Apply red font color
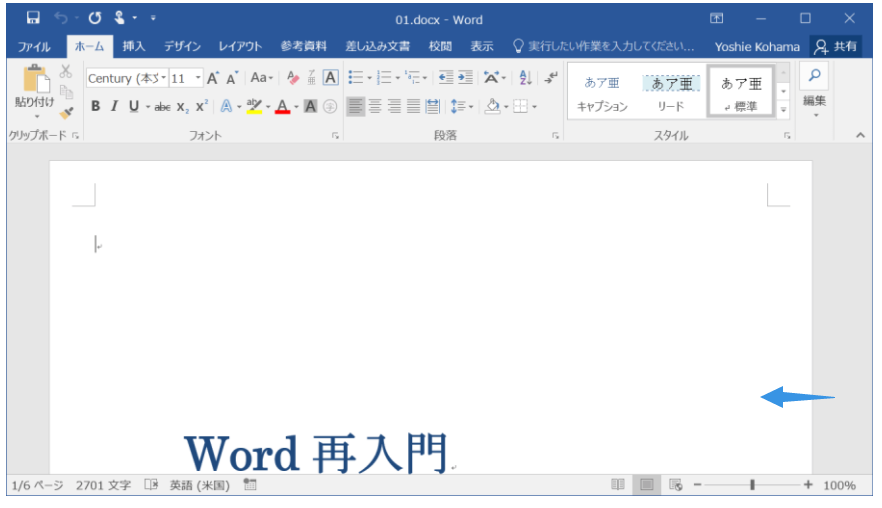 [x=282, y=106]
